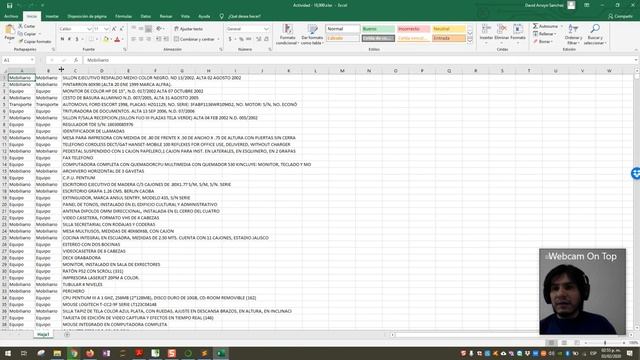The width and height of the screenshot is (640, 360).
Task: Apply the Entrada cell style
Action: 449,38
